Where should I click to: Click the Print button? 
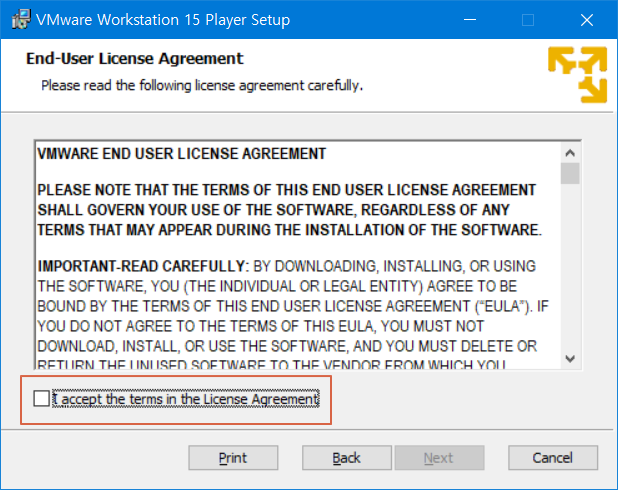[233, 458]
